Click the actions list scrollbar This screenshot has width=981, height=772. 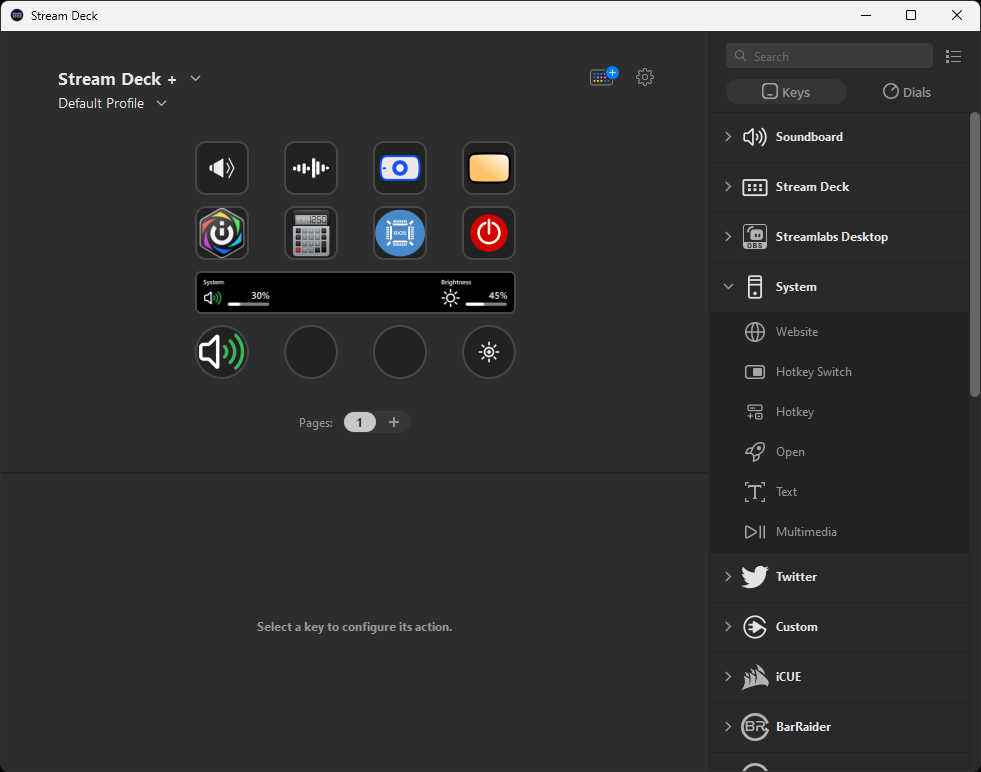974,254
